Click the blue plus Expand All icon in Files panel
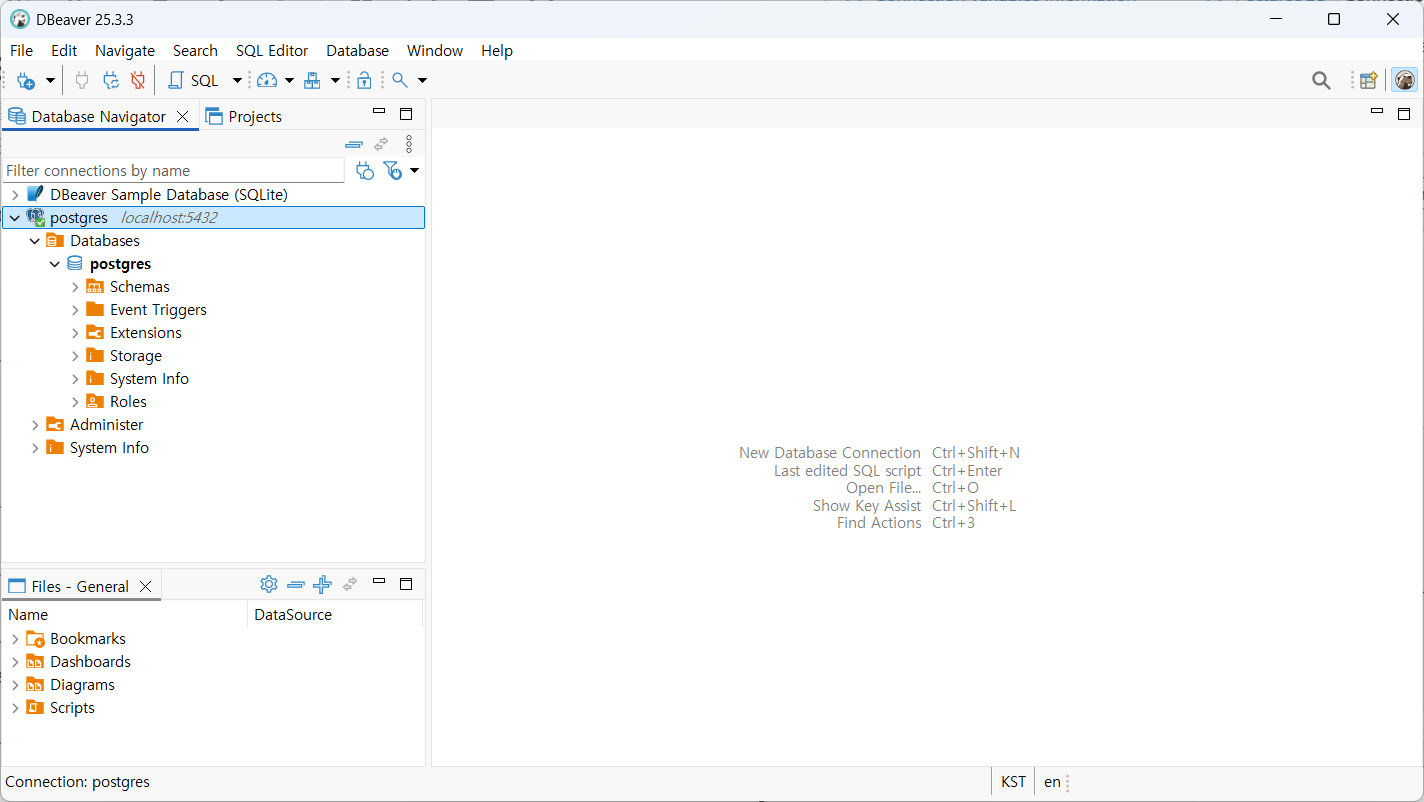 [322, 584]
